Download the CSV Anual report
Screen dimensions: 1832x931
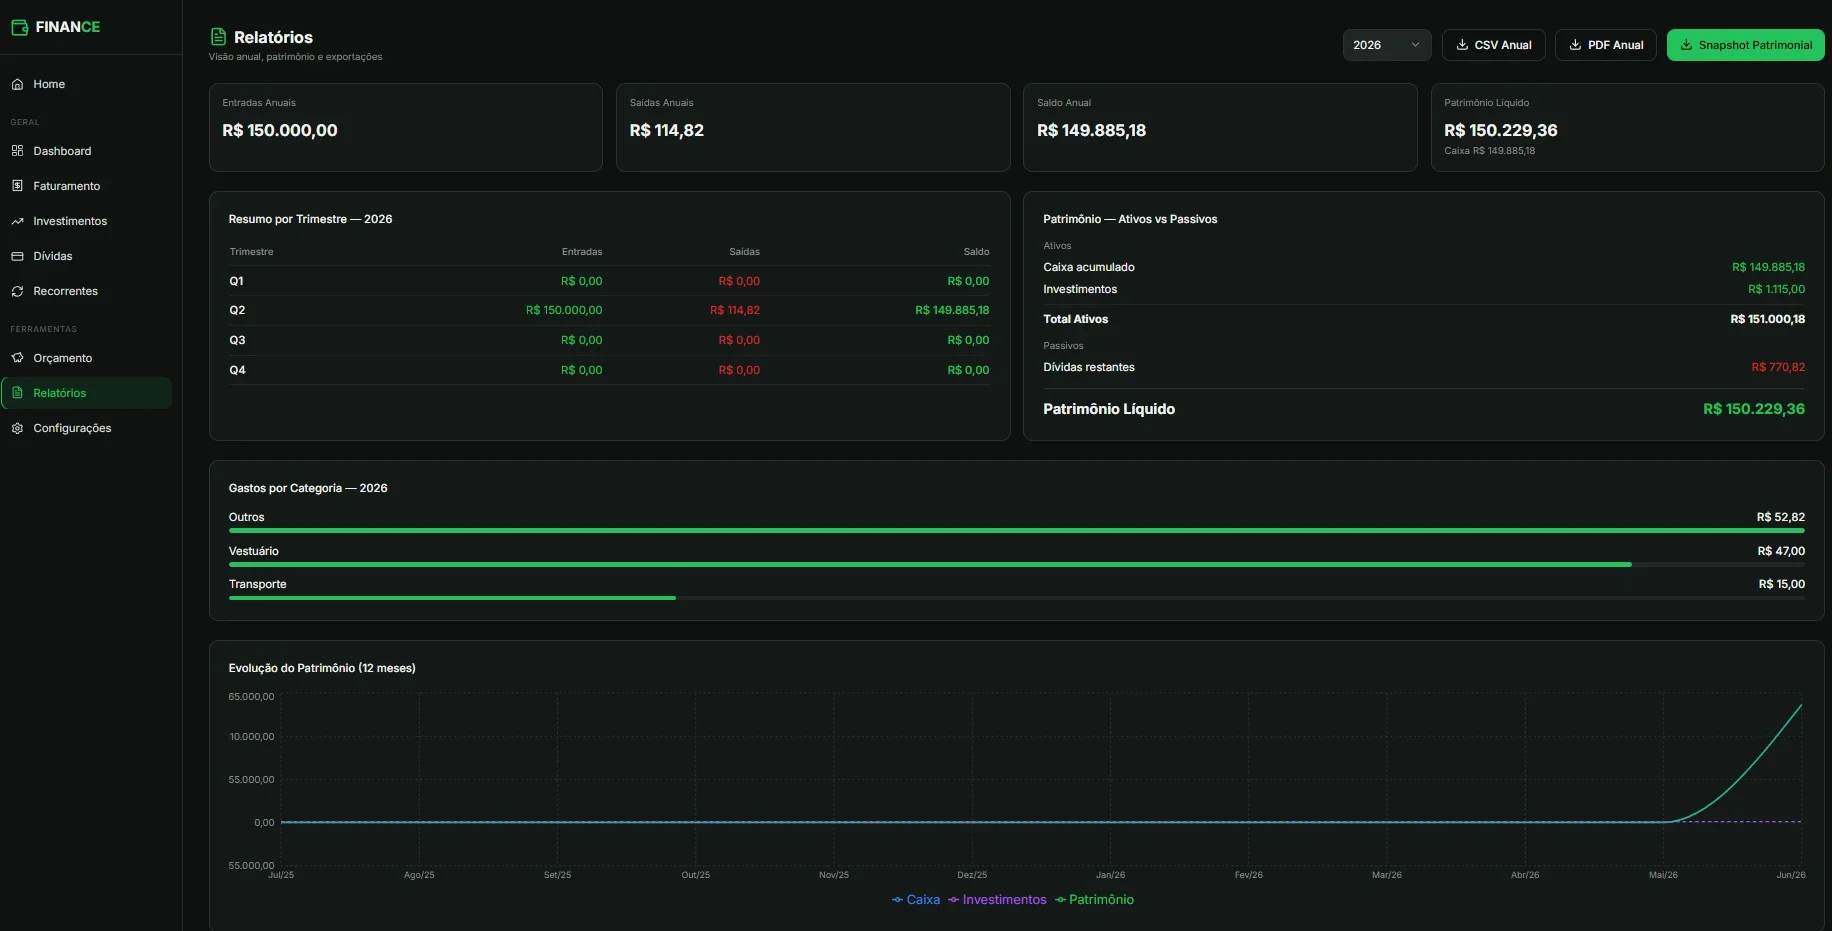pyautogui.click(x=1493, y=45)
